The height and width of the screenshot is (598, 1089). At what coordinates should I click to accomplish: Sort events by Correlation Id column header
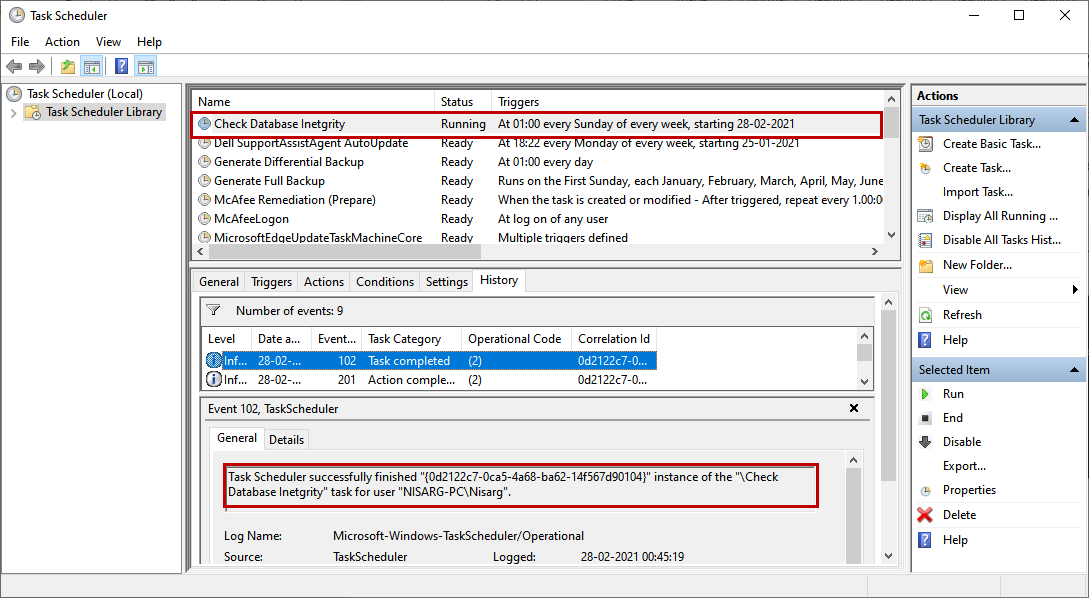click(x=614, y=339)
